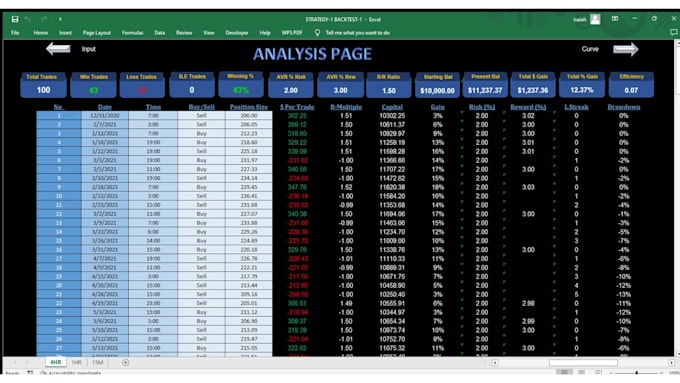This screenshot has width=680, height=383.
Task: Click the Drawdown column header
Action: pyautogui.click(x=624, y=107)
